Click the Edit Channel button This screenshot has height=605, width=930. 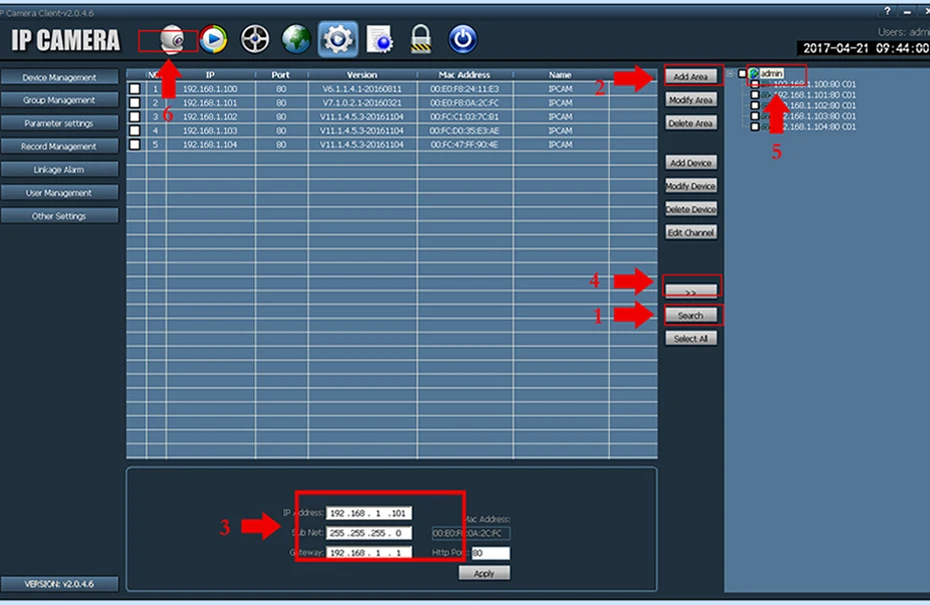[x=691, y=232]
